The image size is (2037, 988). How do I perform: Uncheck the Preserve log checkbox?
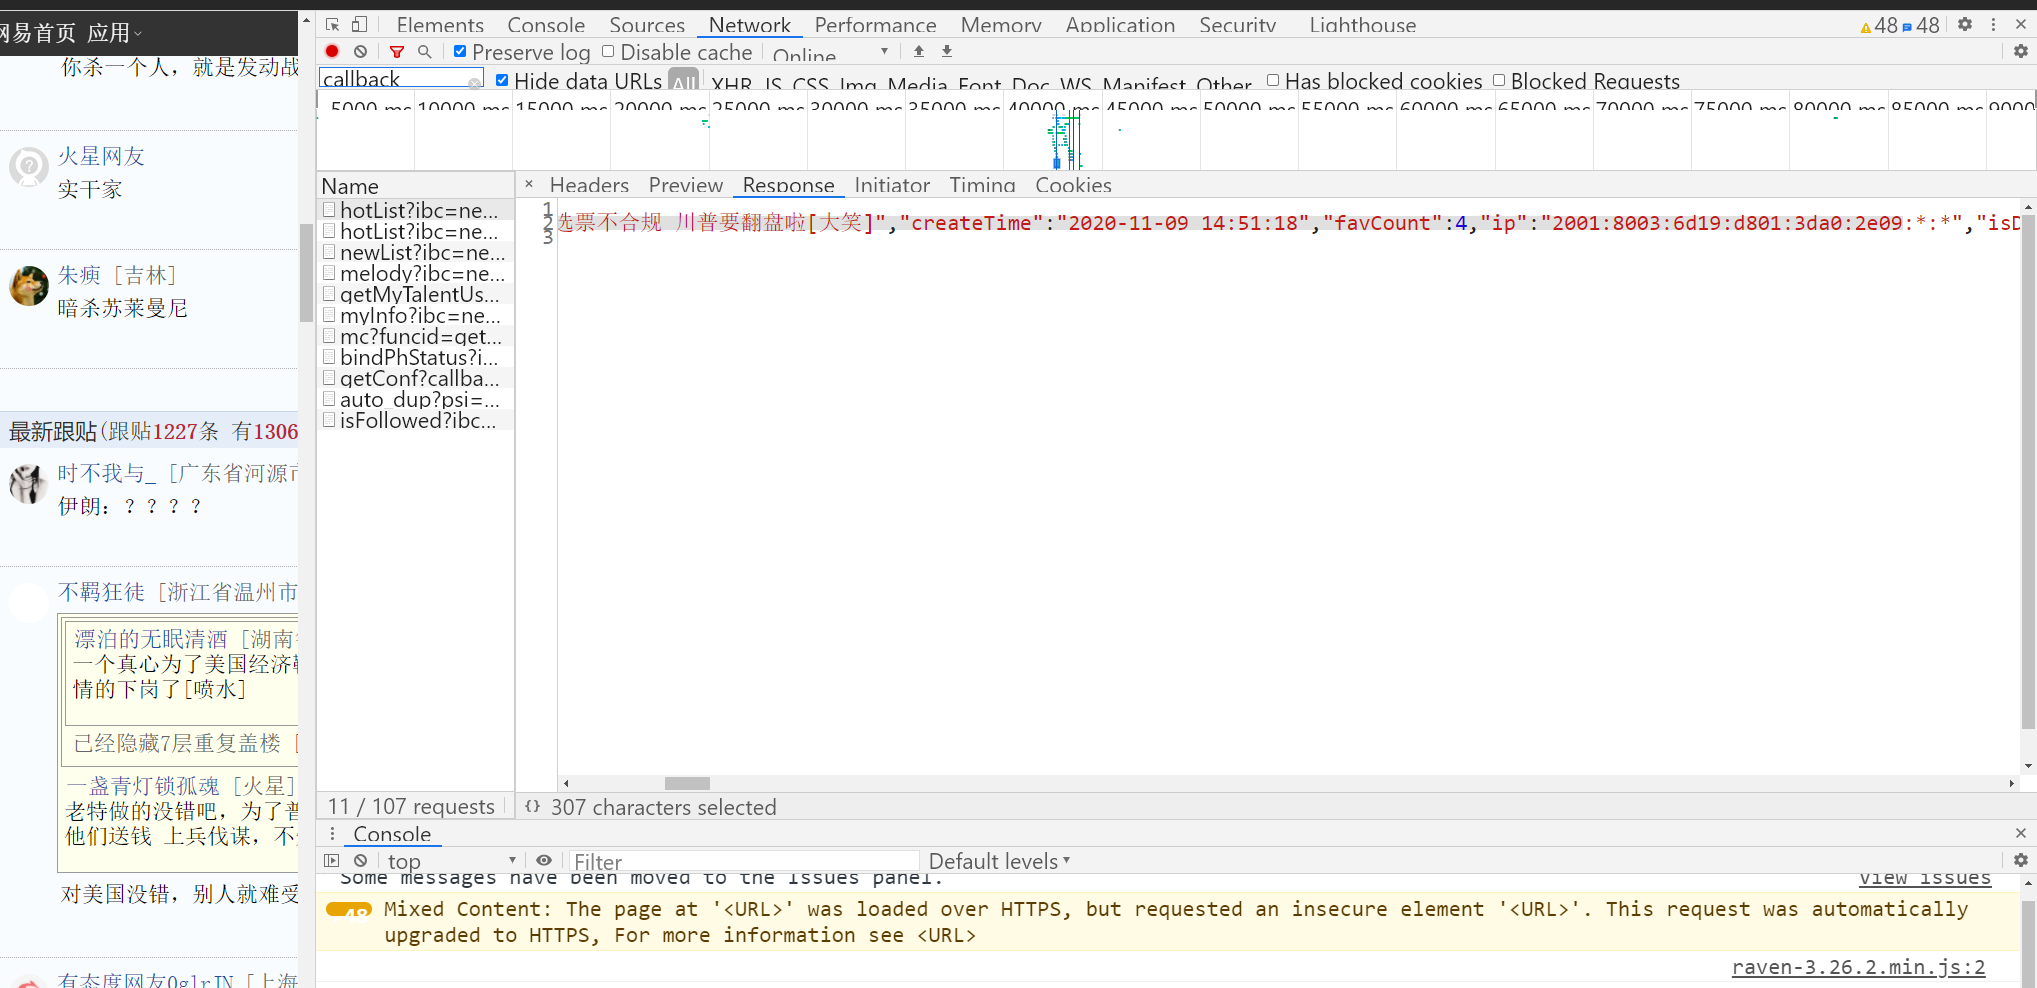[x=460, y=50]
